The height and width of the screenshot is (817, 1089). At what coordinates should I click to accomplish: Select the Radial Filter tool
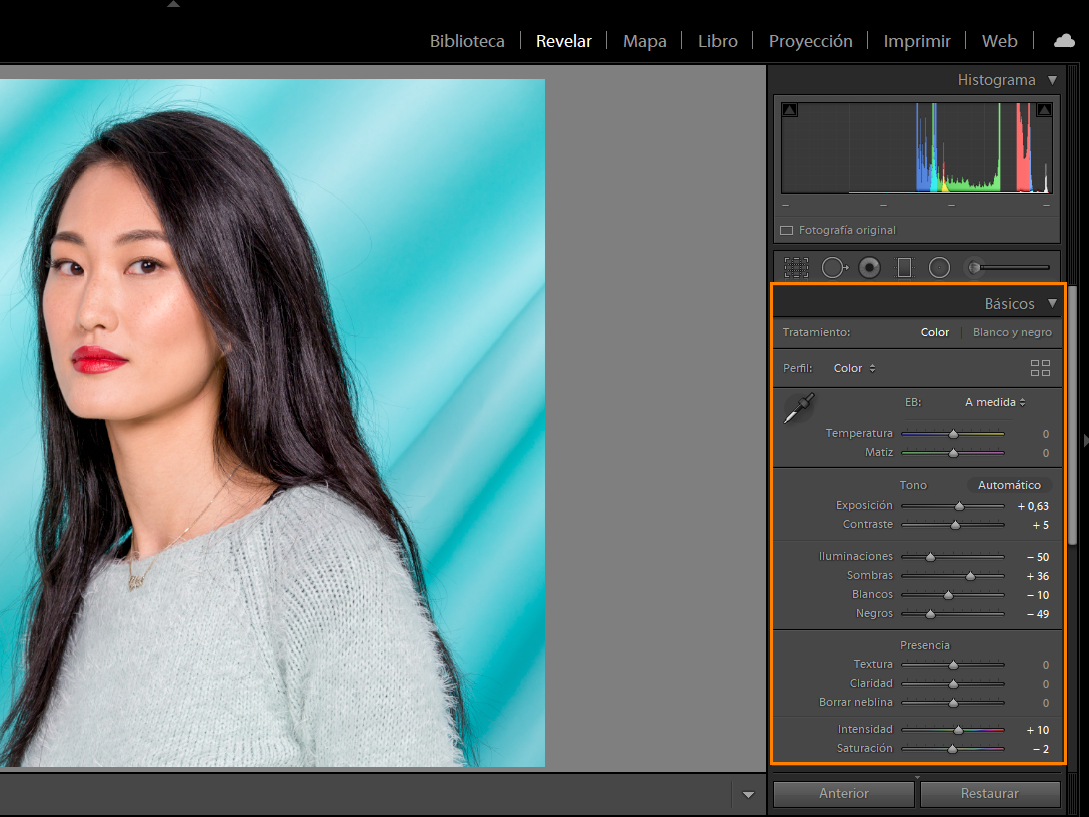(939, 267)
